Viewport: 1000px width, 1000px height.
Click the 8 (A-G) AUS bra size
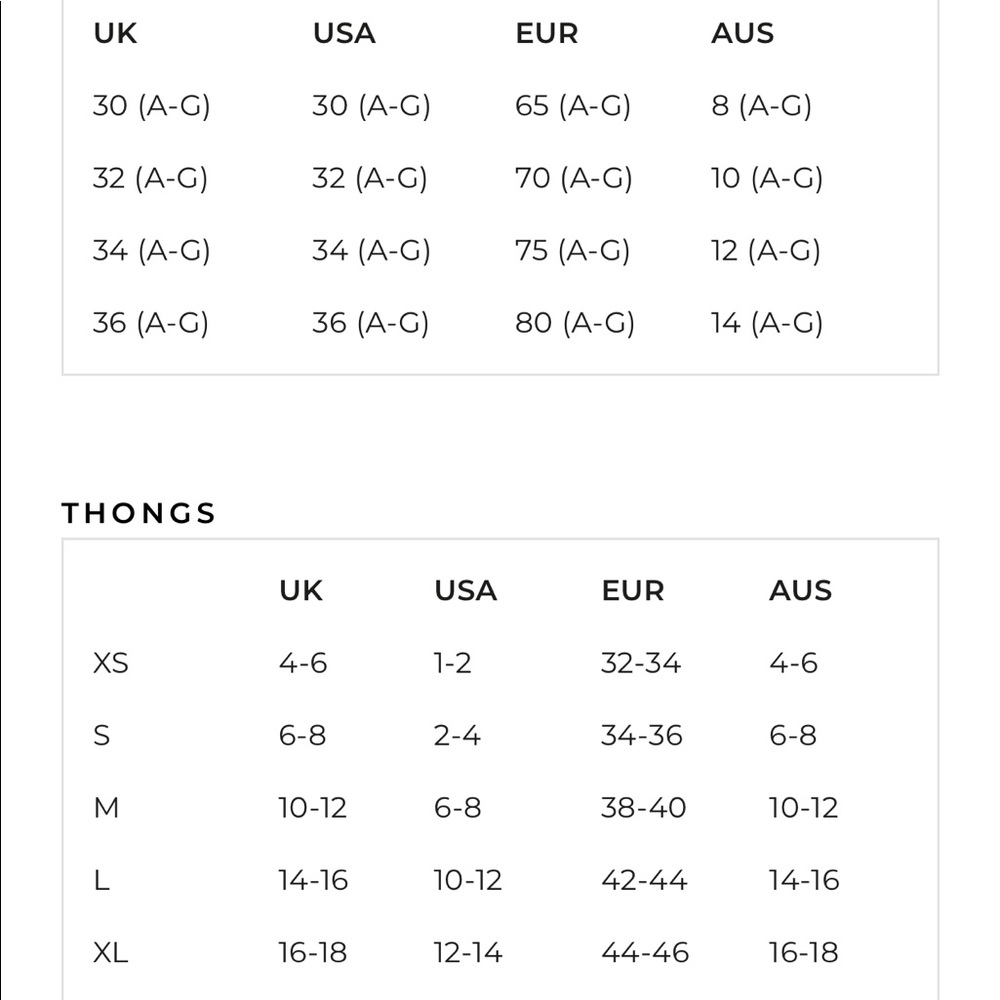pyautogui.click(x=761, y=106)
